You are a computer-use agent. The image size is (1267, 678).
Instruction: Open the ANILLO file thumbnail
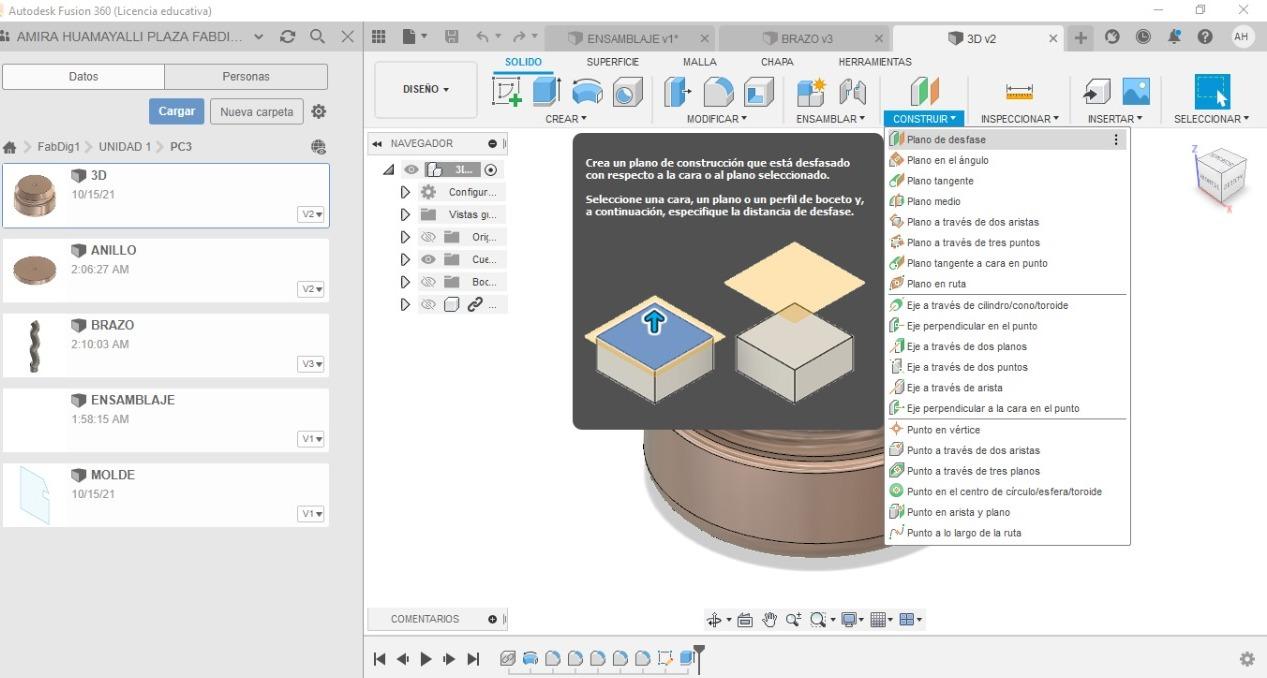tap(35, 269)
